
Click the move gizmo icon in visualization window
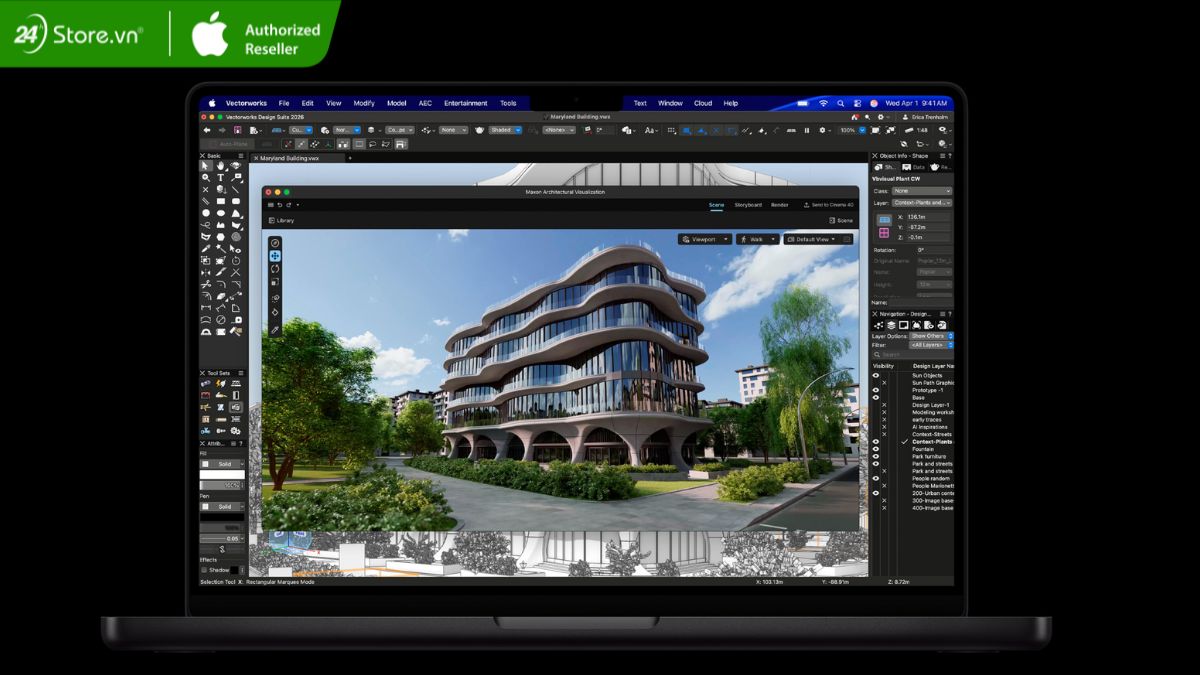(275, 256)
